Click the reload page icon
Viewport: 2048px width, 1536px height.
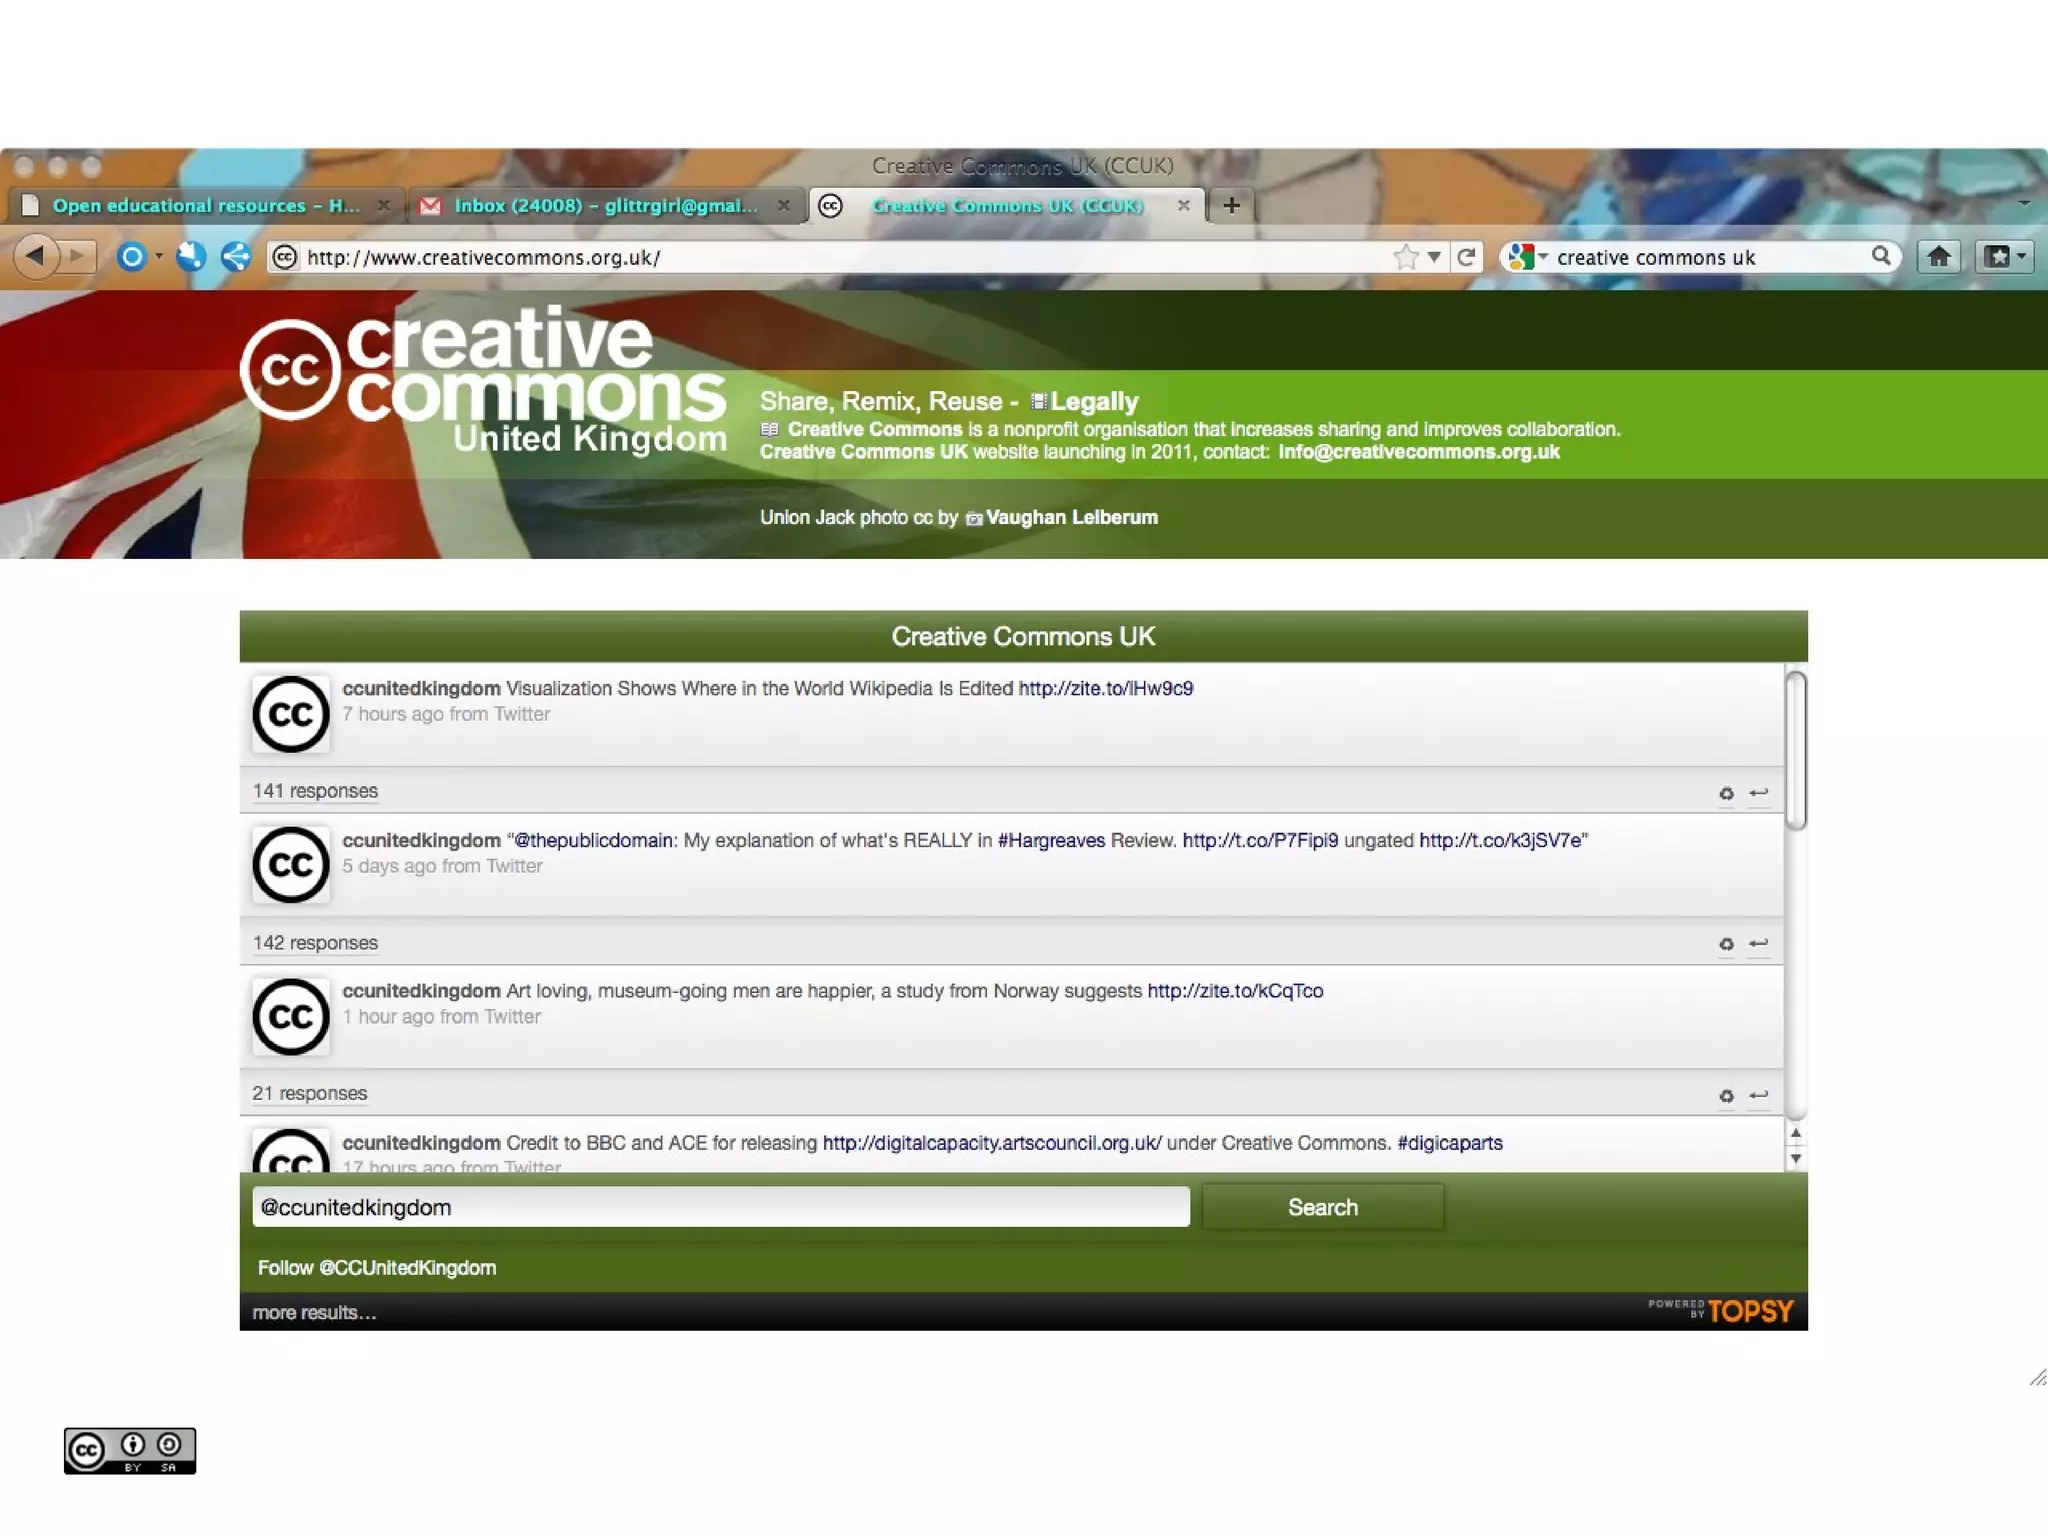point(1466,257)
